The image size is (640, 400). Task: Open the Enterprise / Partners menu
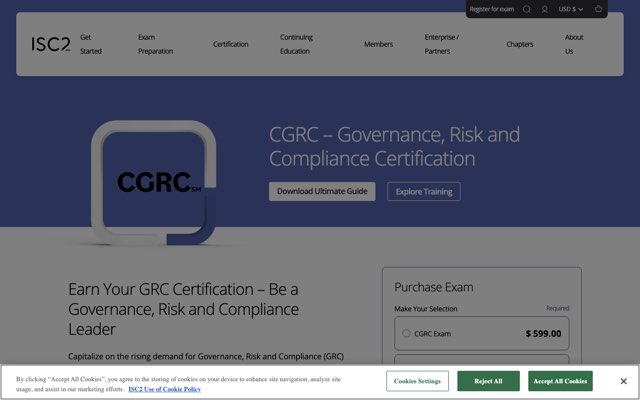click(x=442, y=44)
